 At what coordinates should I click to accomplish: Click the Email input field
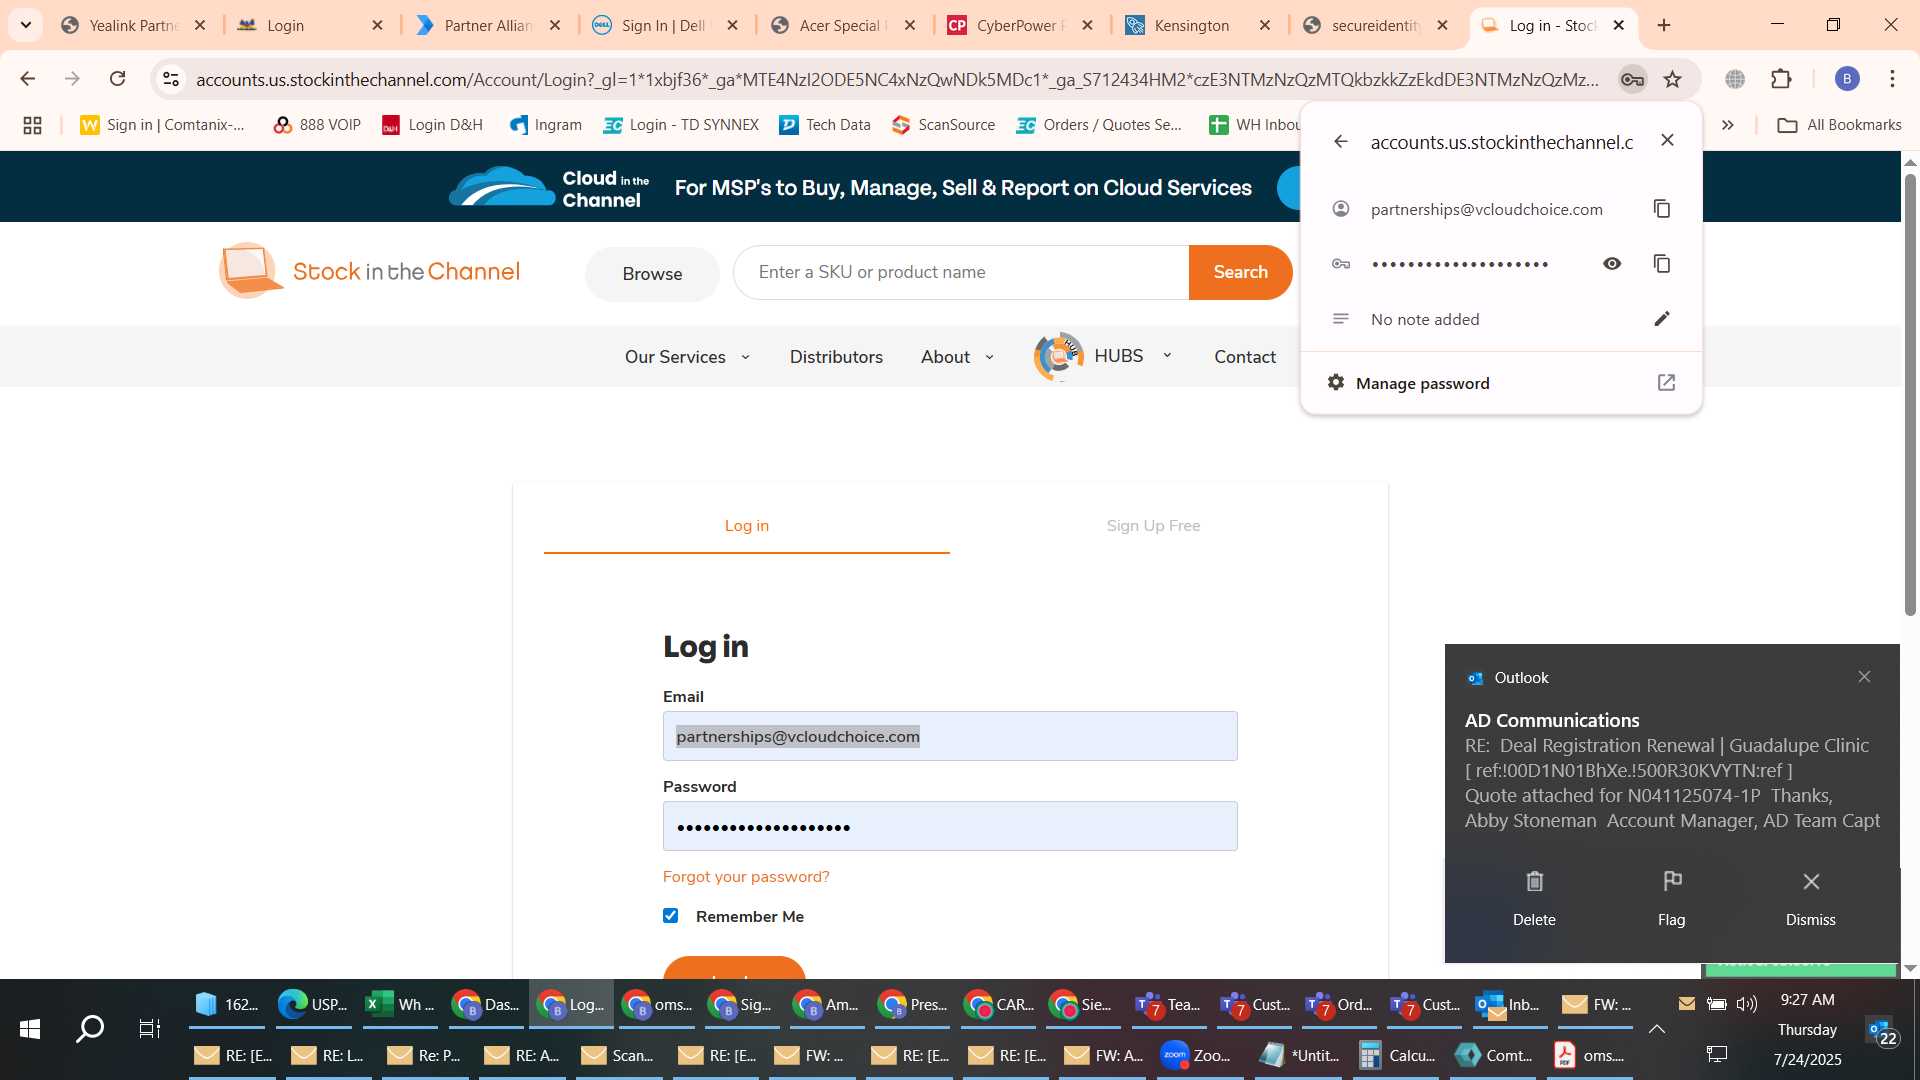(x=950, y=736)
